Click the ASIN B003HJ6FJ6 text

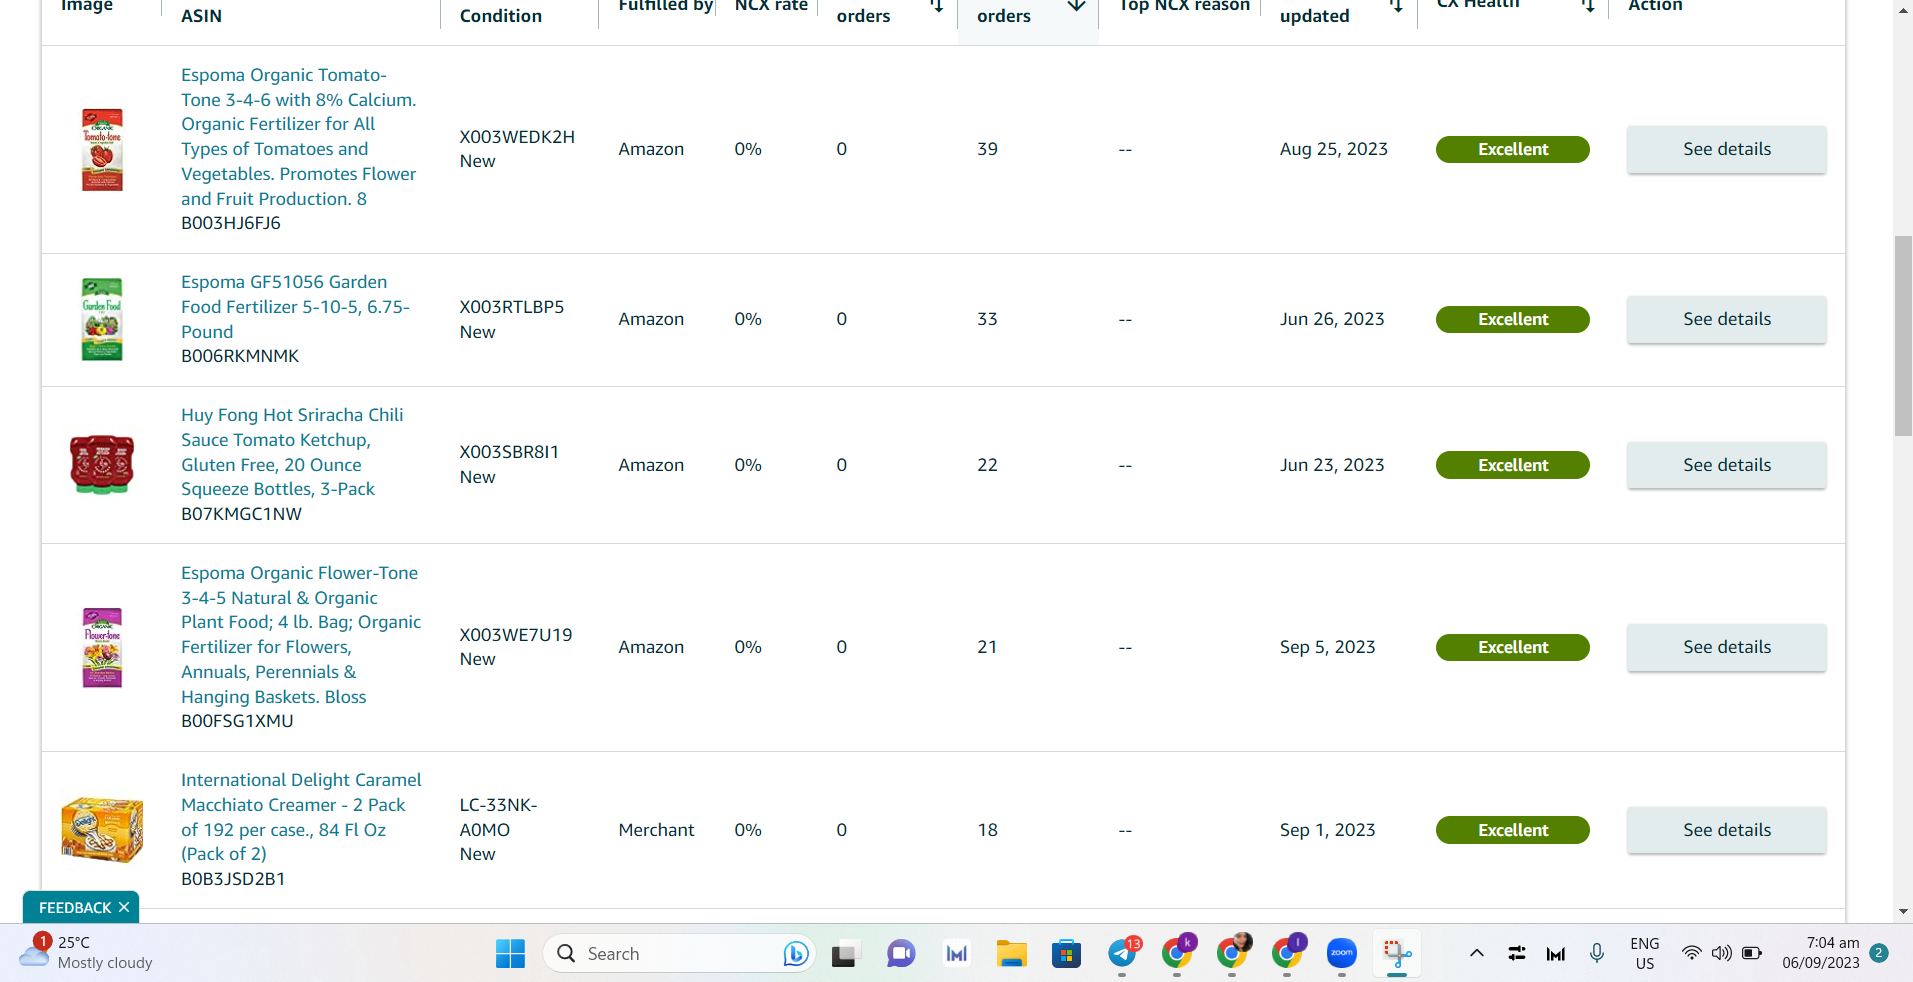(231, 223)
